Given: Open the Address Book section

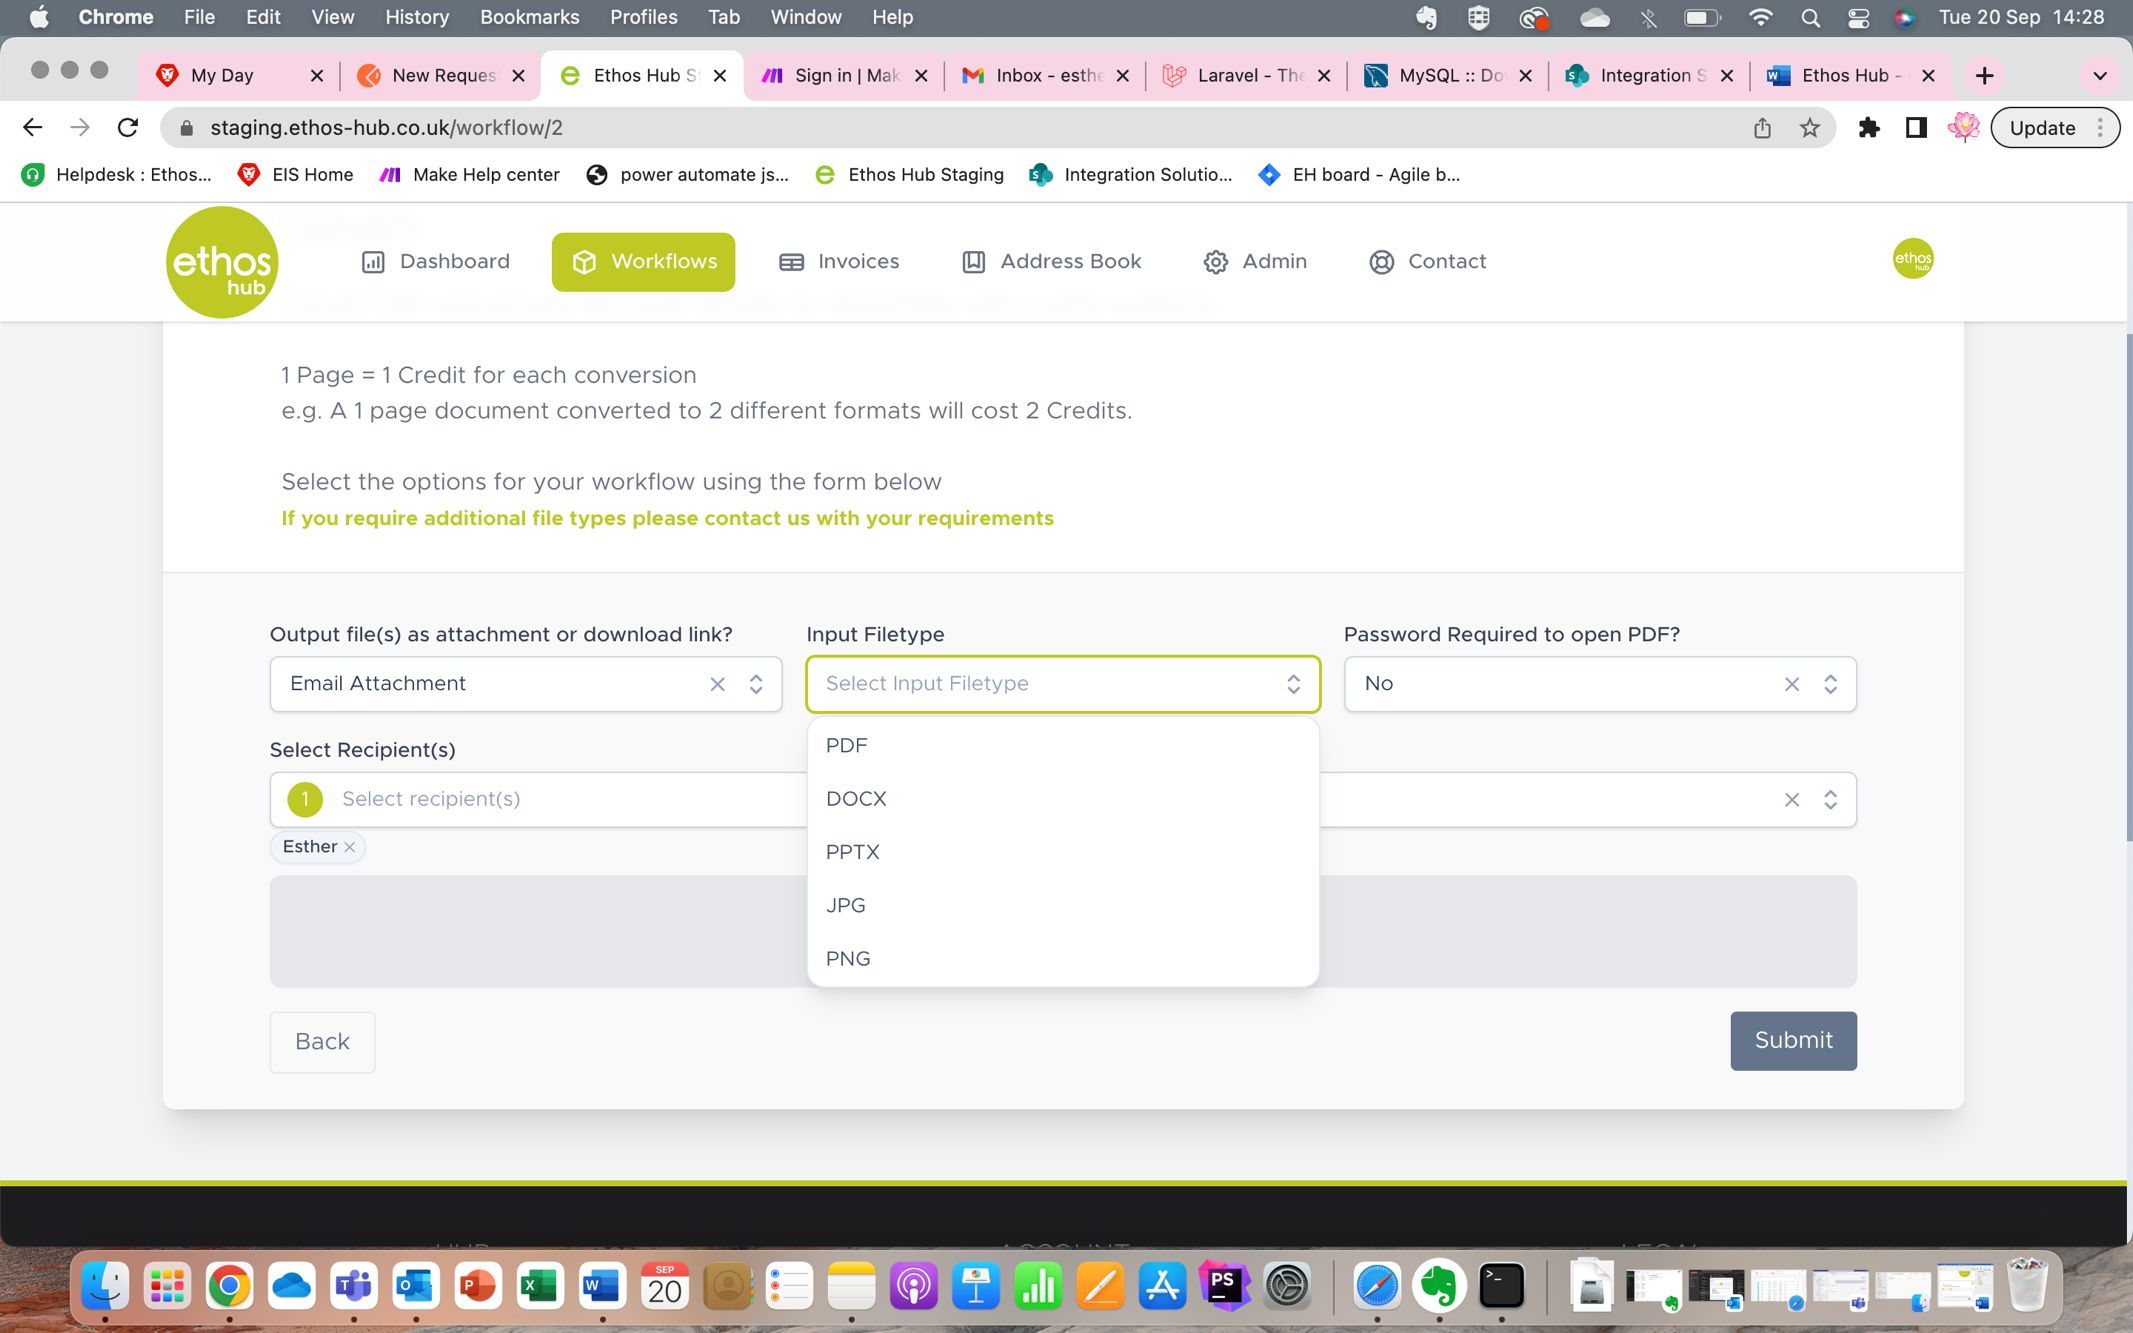Looking at the screenshot, I should coord(1050,261).
